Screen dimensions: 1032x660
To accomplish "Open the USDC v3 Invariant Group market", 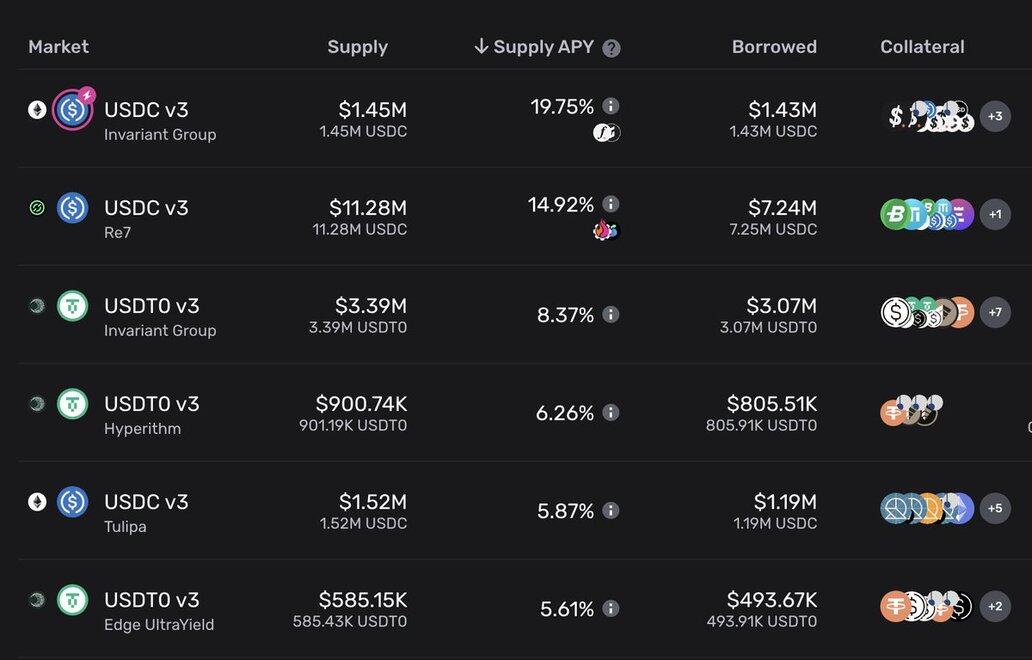I will 160,119.
